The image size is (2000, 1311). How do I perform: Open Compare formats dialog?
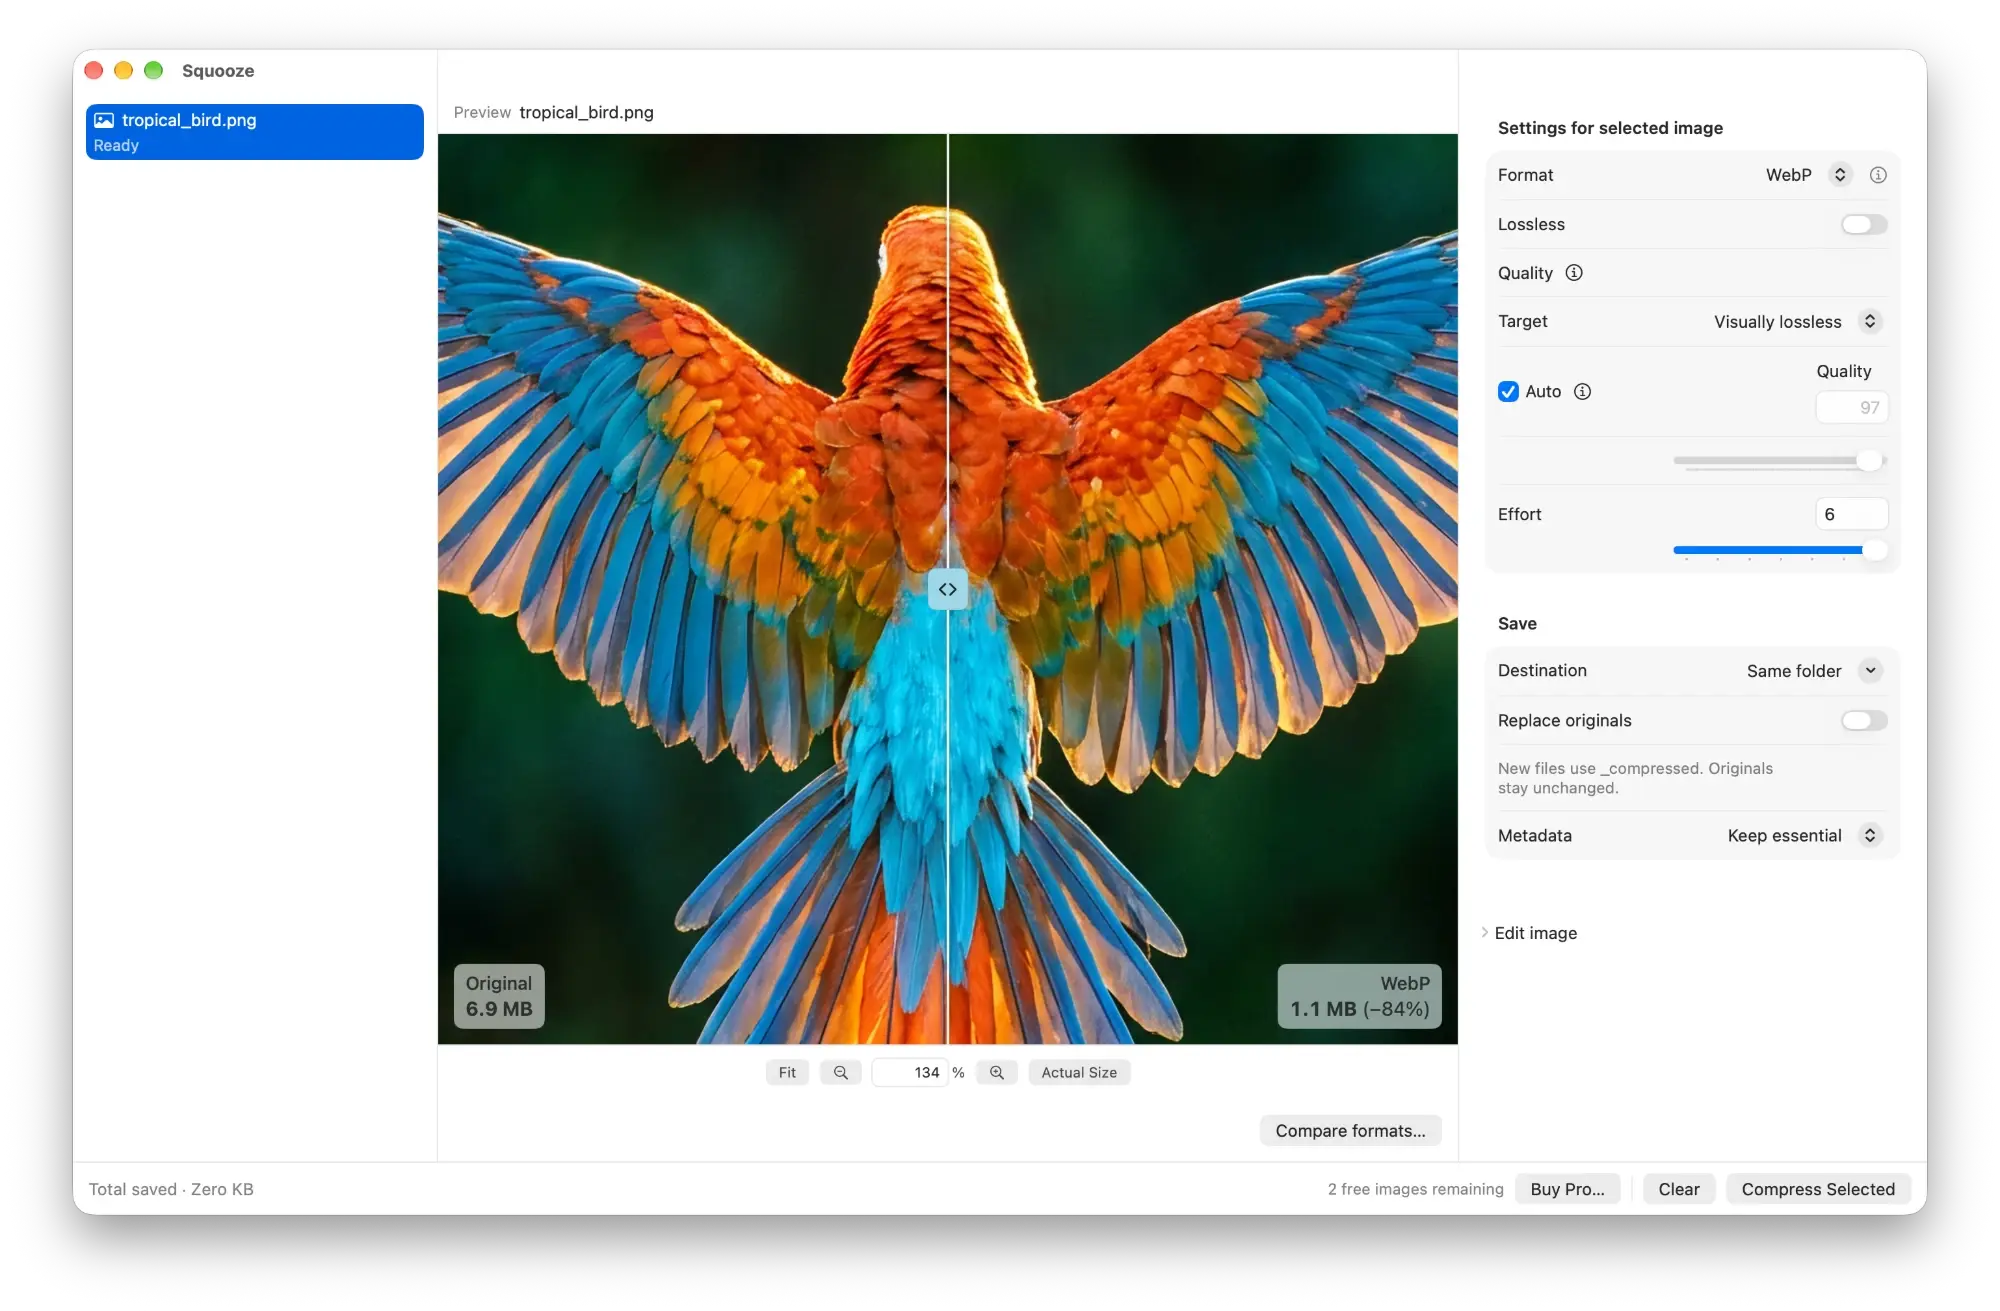(x=1351, y=1131)
